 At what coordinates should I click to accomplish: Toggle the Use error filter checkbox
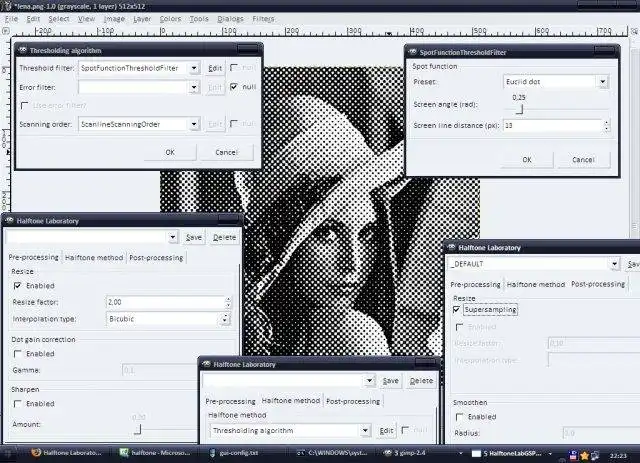coord(24,106)
